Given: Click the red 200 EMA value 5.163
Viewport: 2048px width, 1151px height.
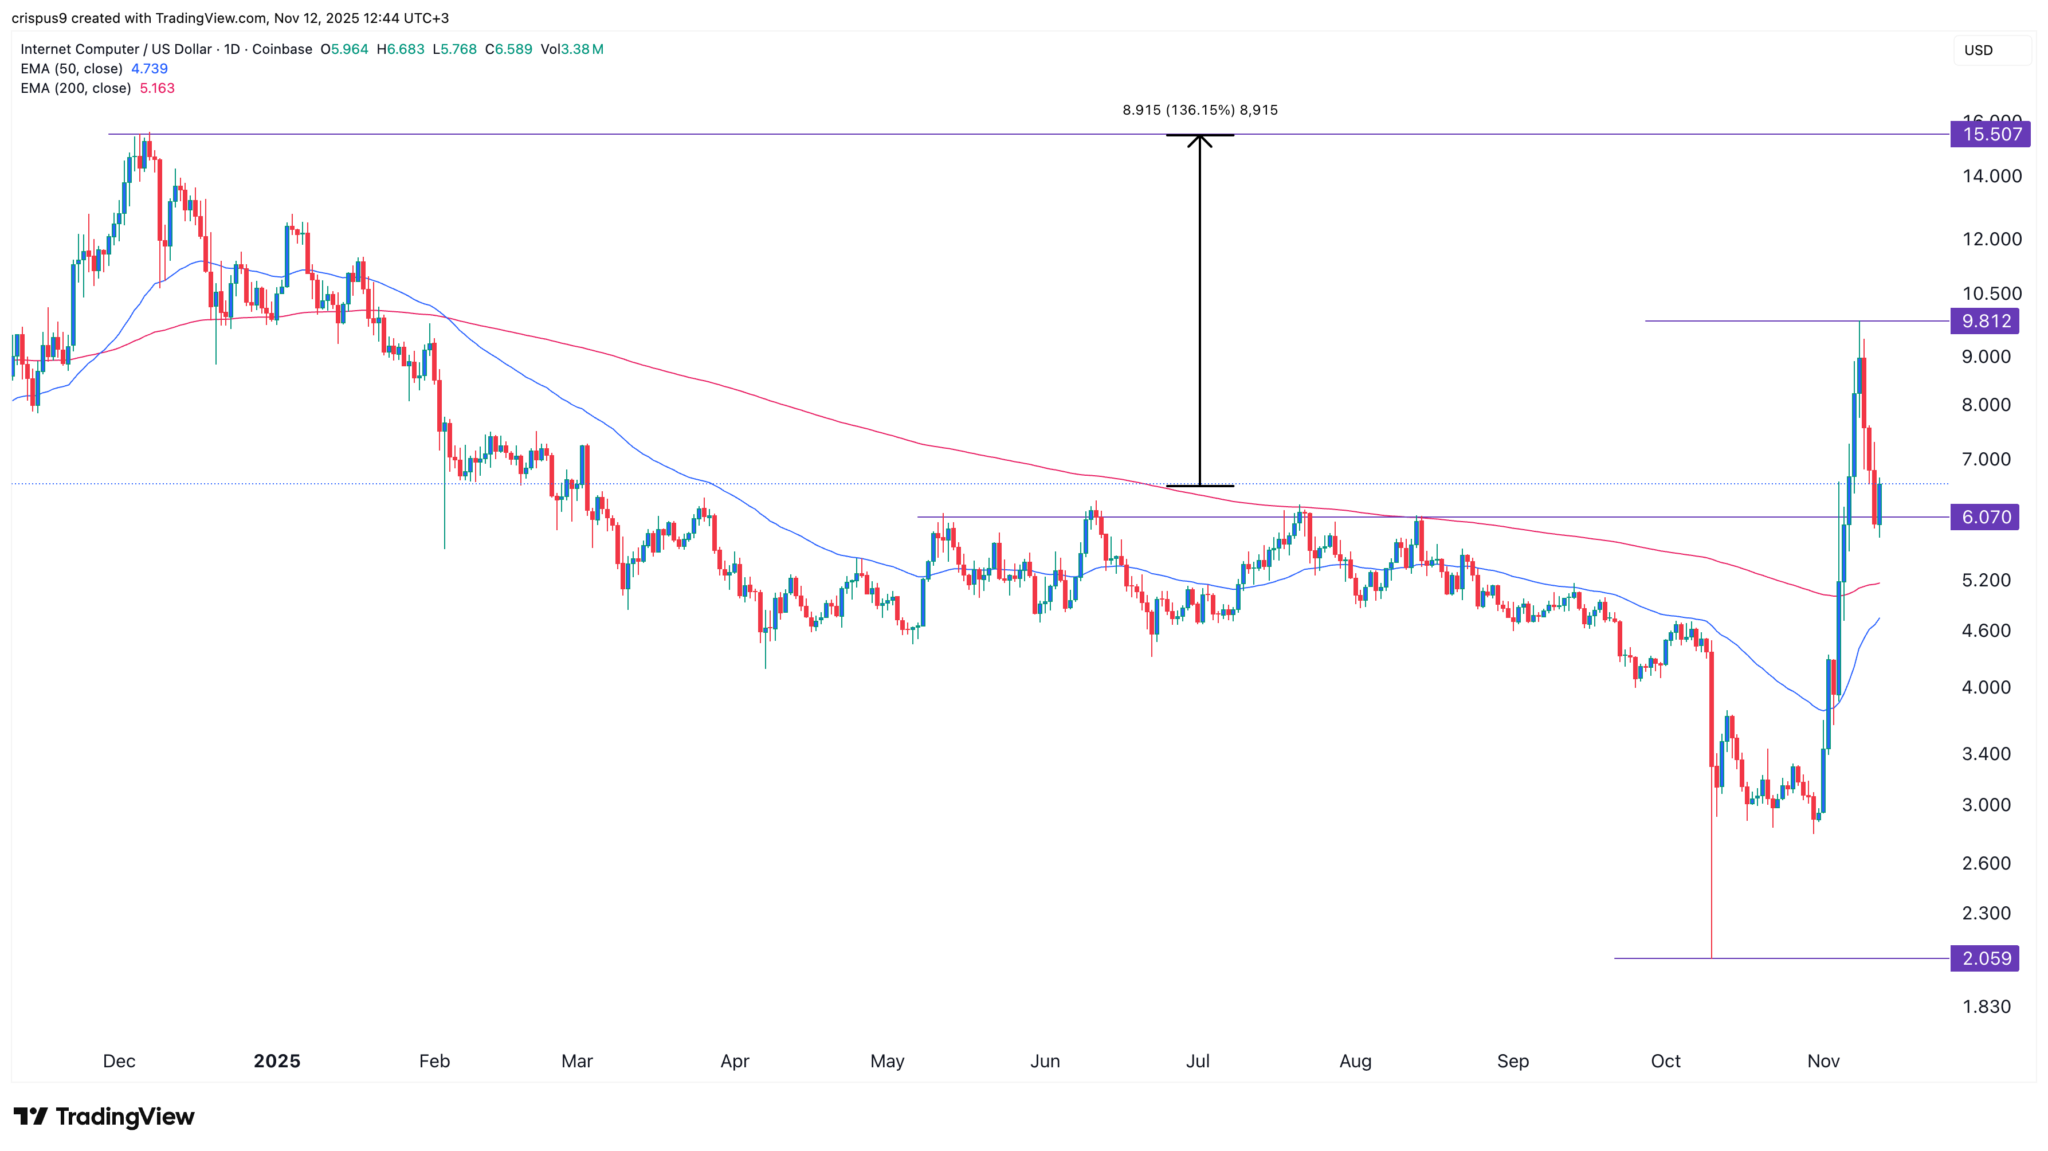Looking at the screenshot, I should pyautogui.click(x=157, y=88).
